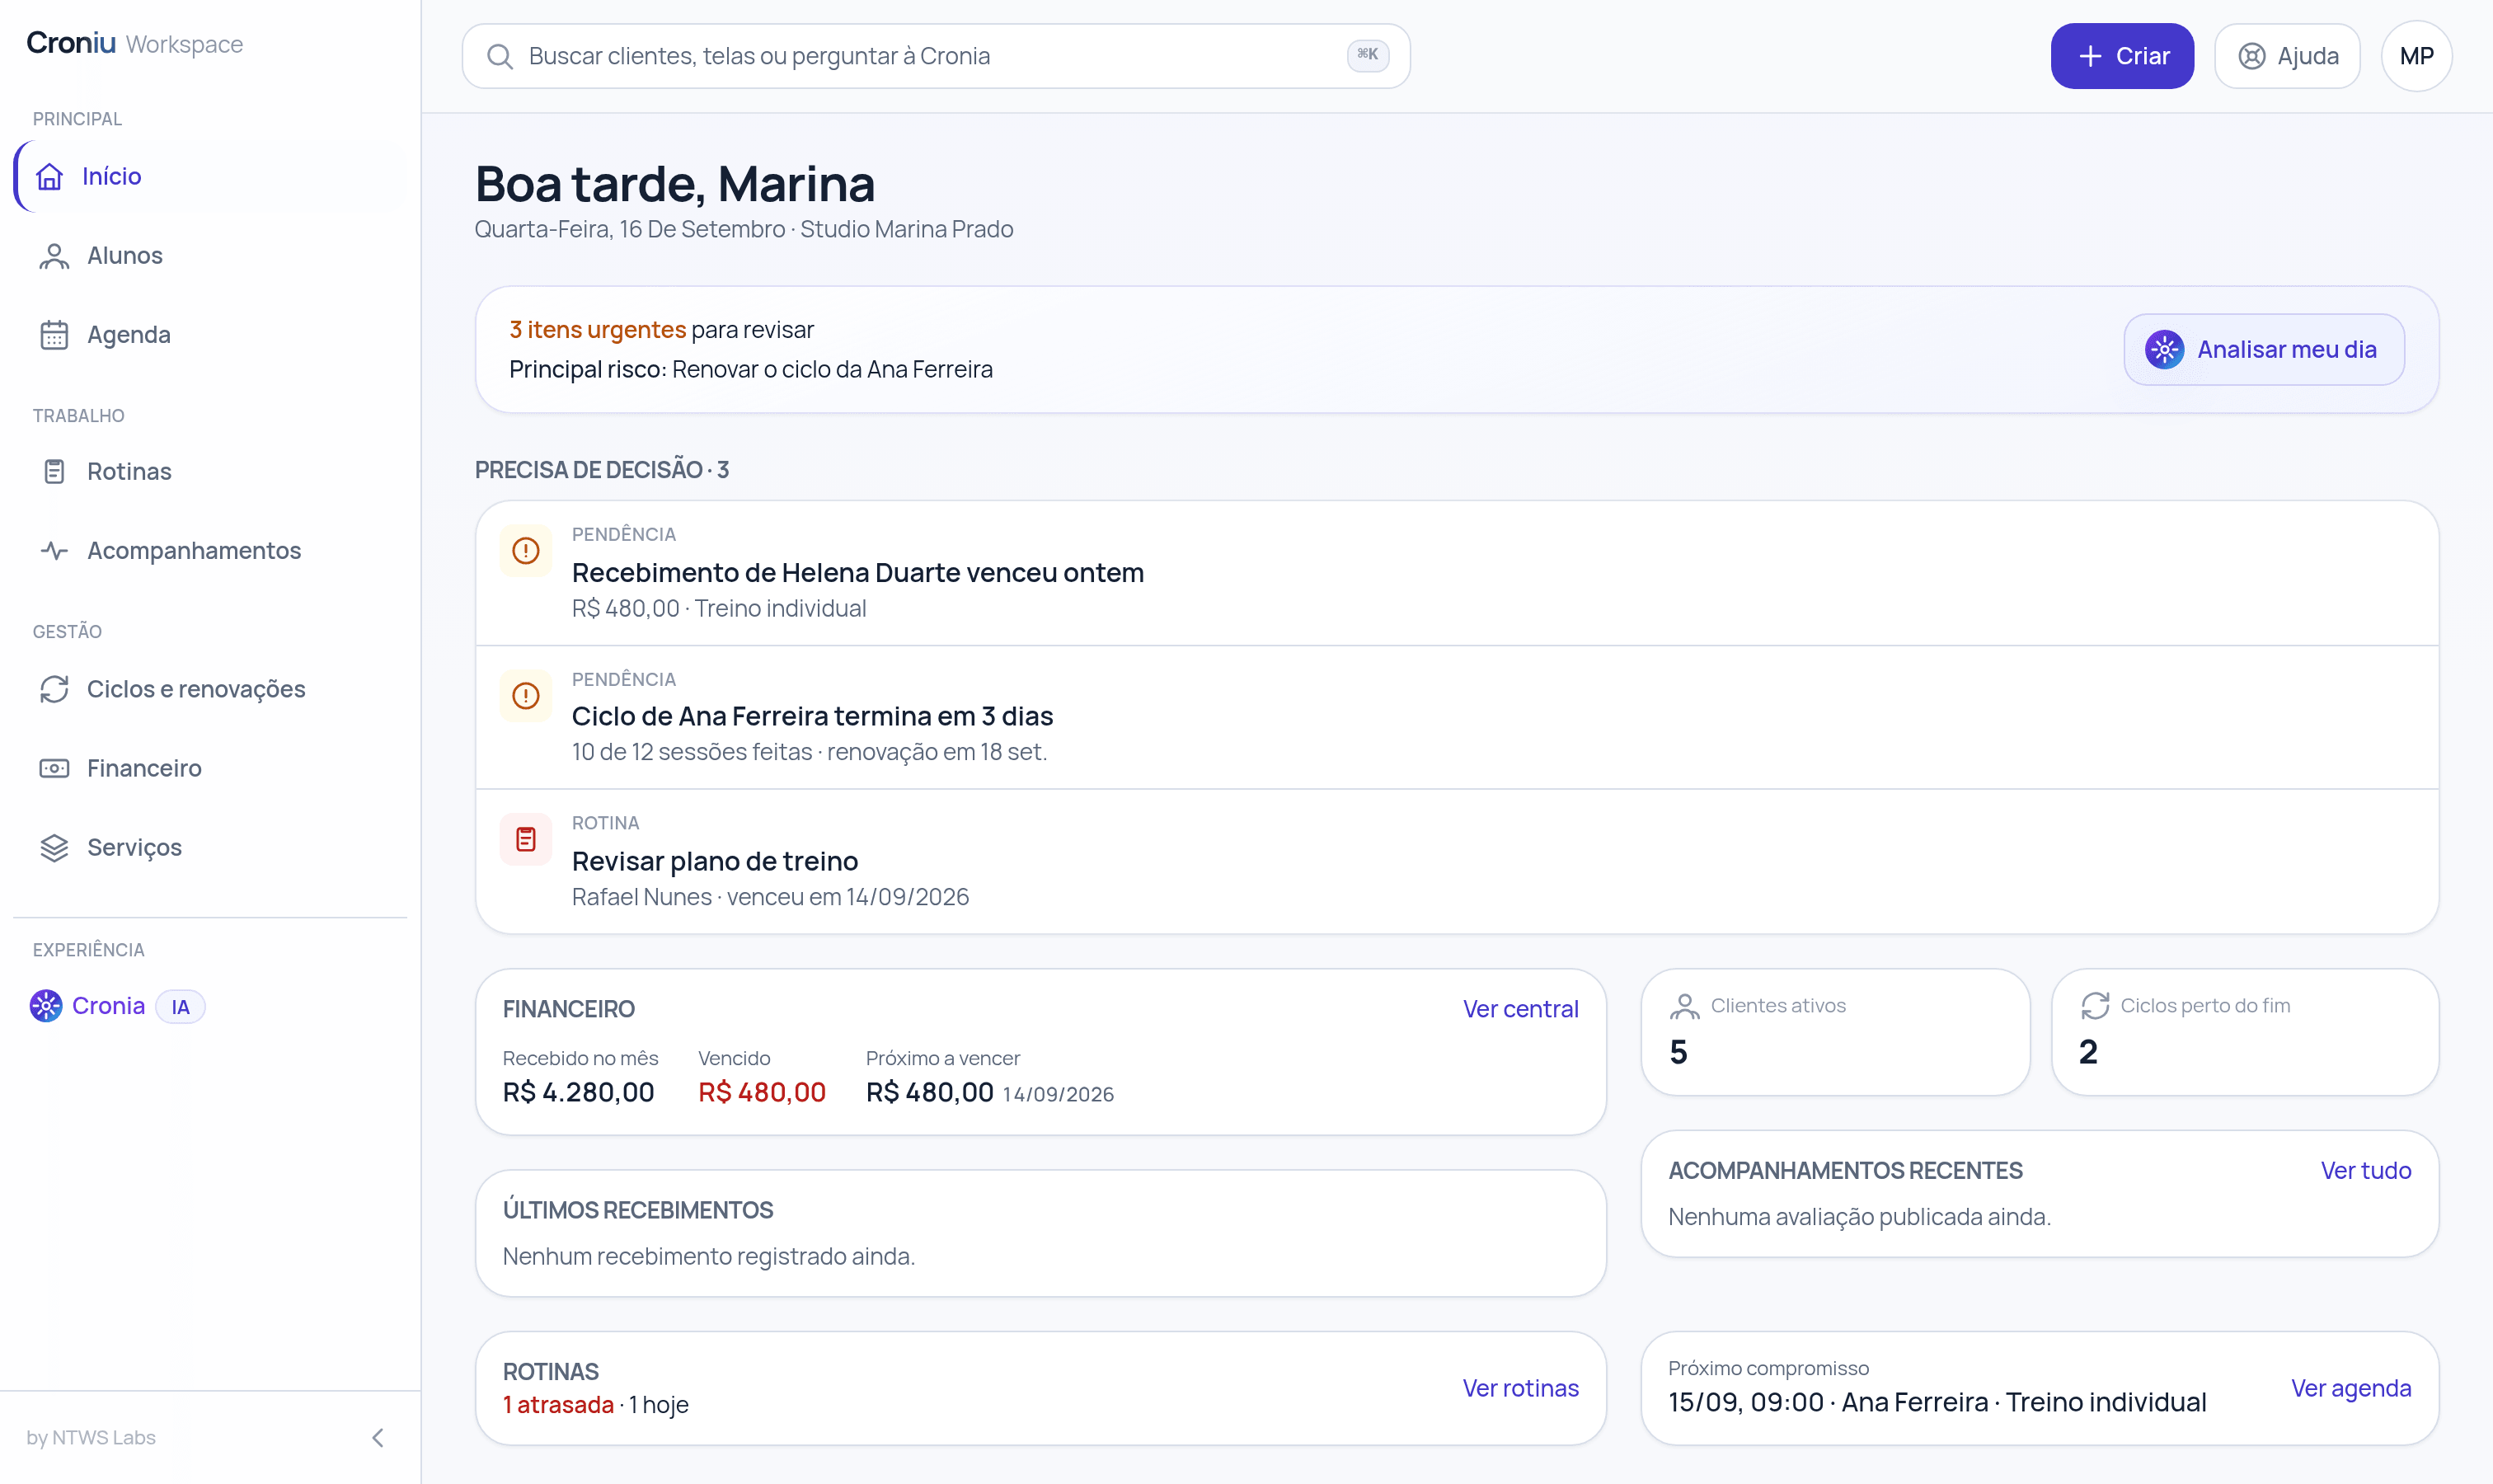Click 'R$ 4.280,00' received this month

(578, 1092)
